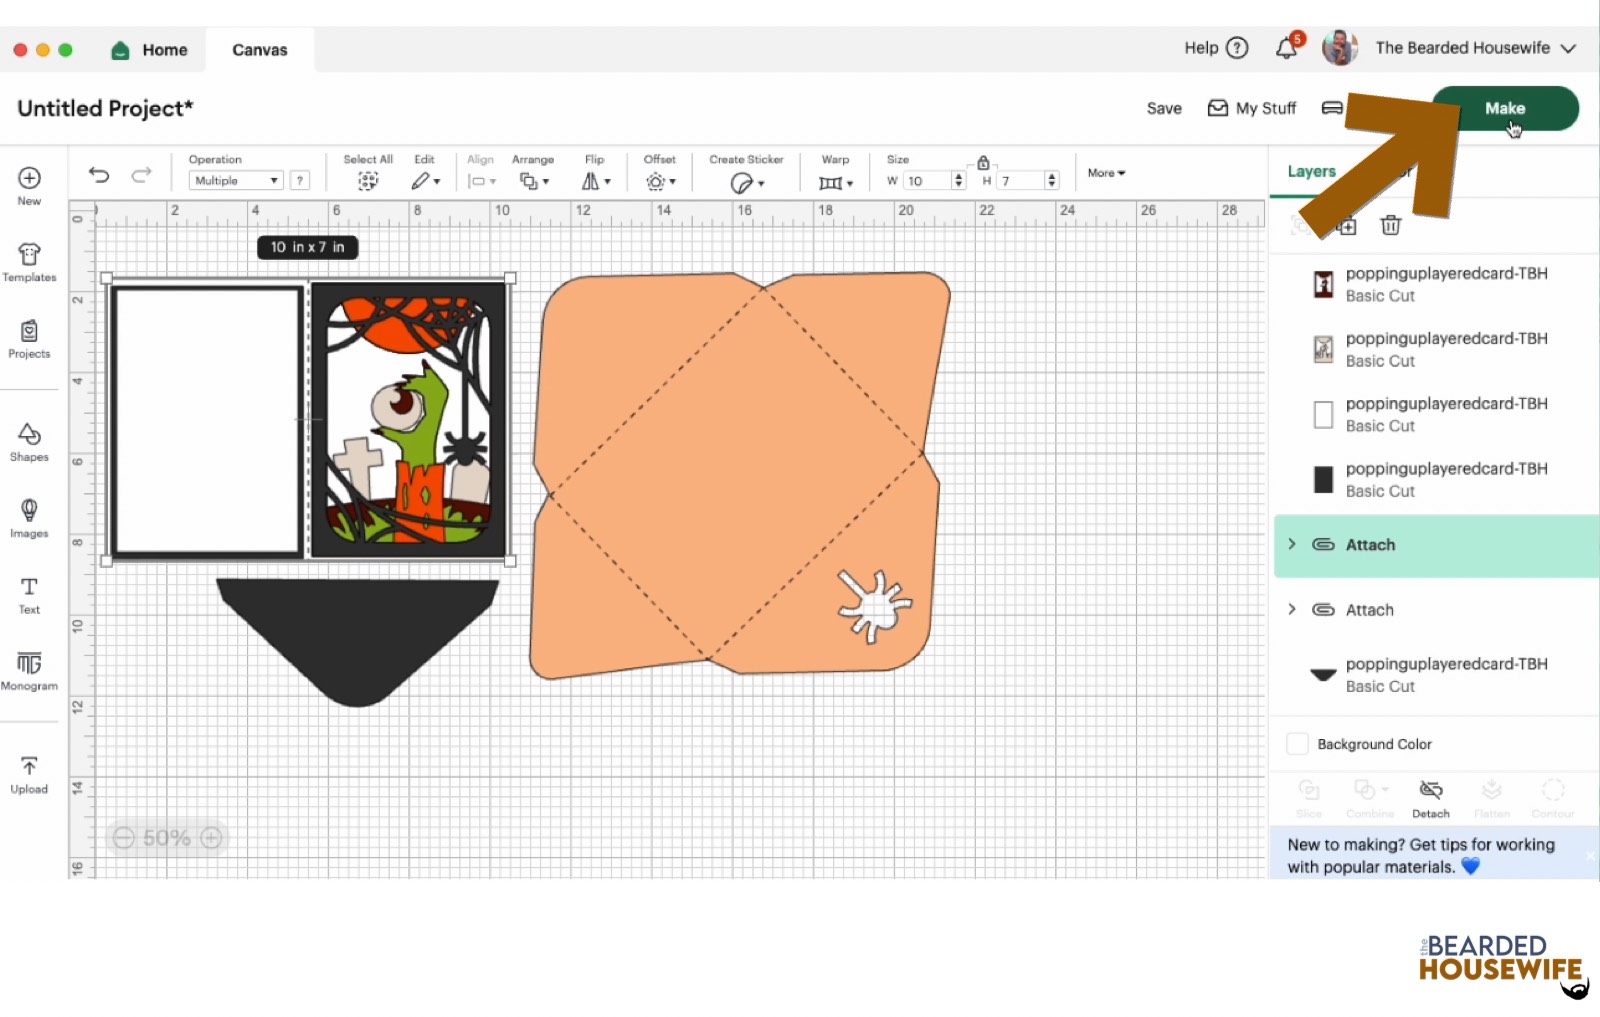Click Save in the header

coord(1163,108)
